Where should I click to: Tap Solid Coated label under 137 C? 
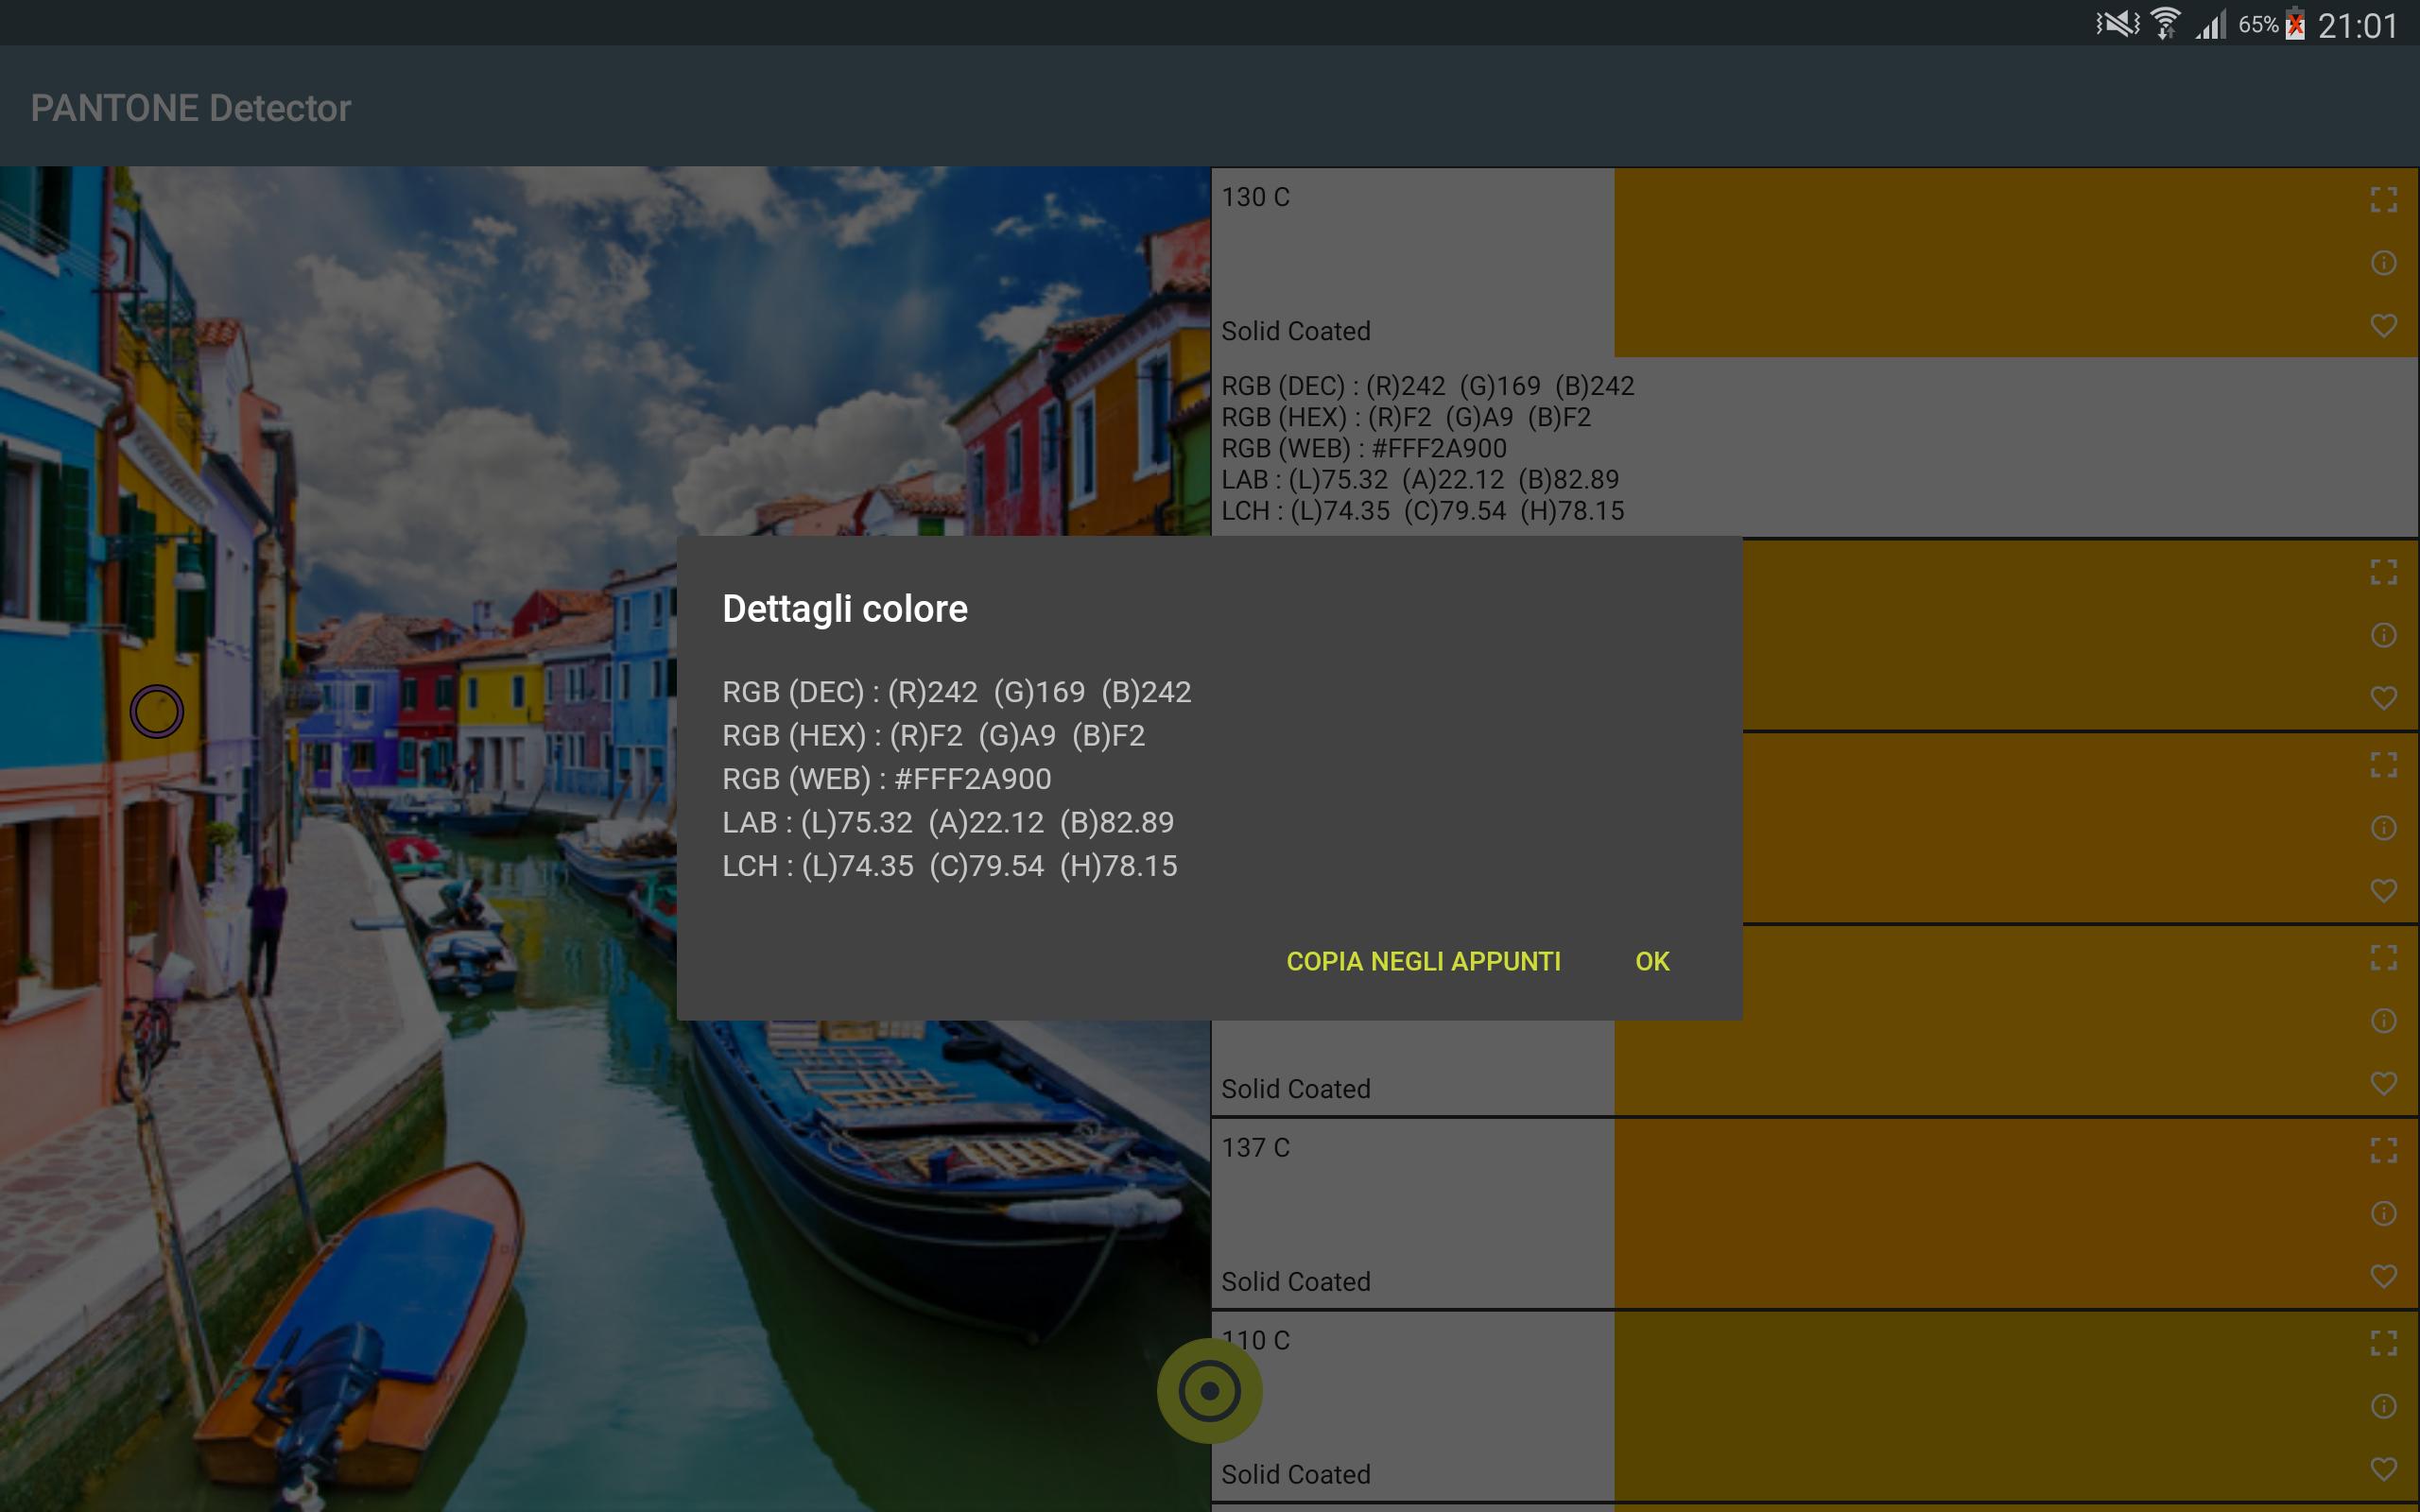coord(1296,1282)
